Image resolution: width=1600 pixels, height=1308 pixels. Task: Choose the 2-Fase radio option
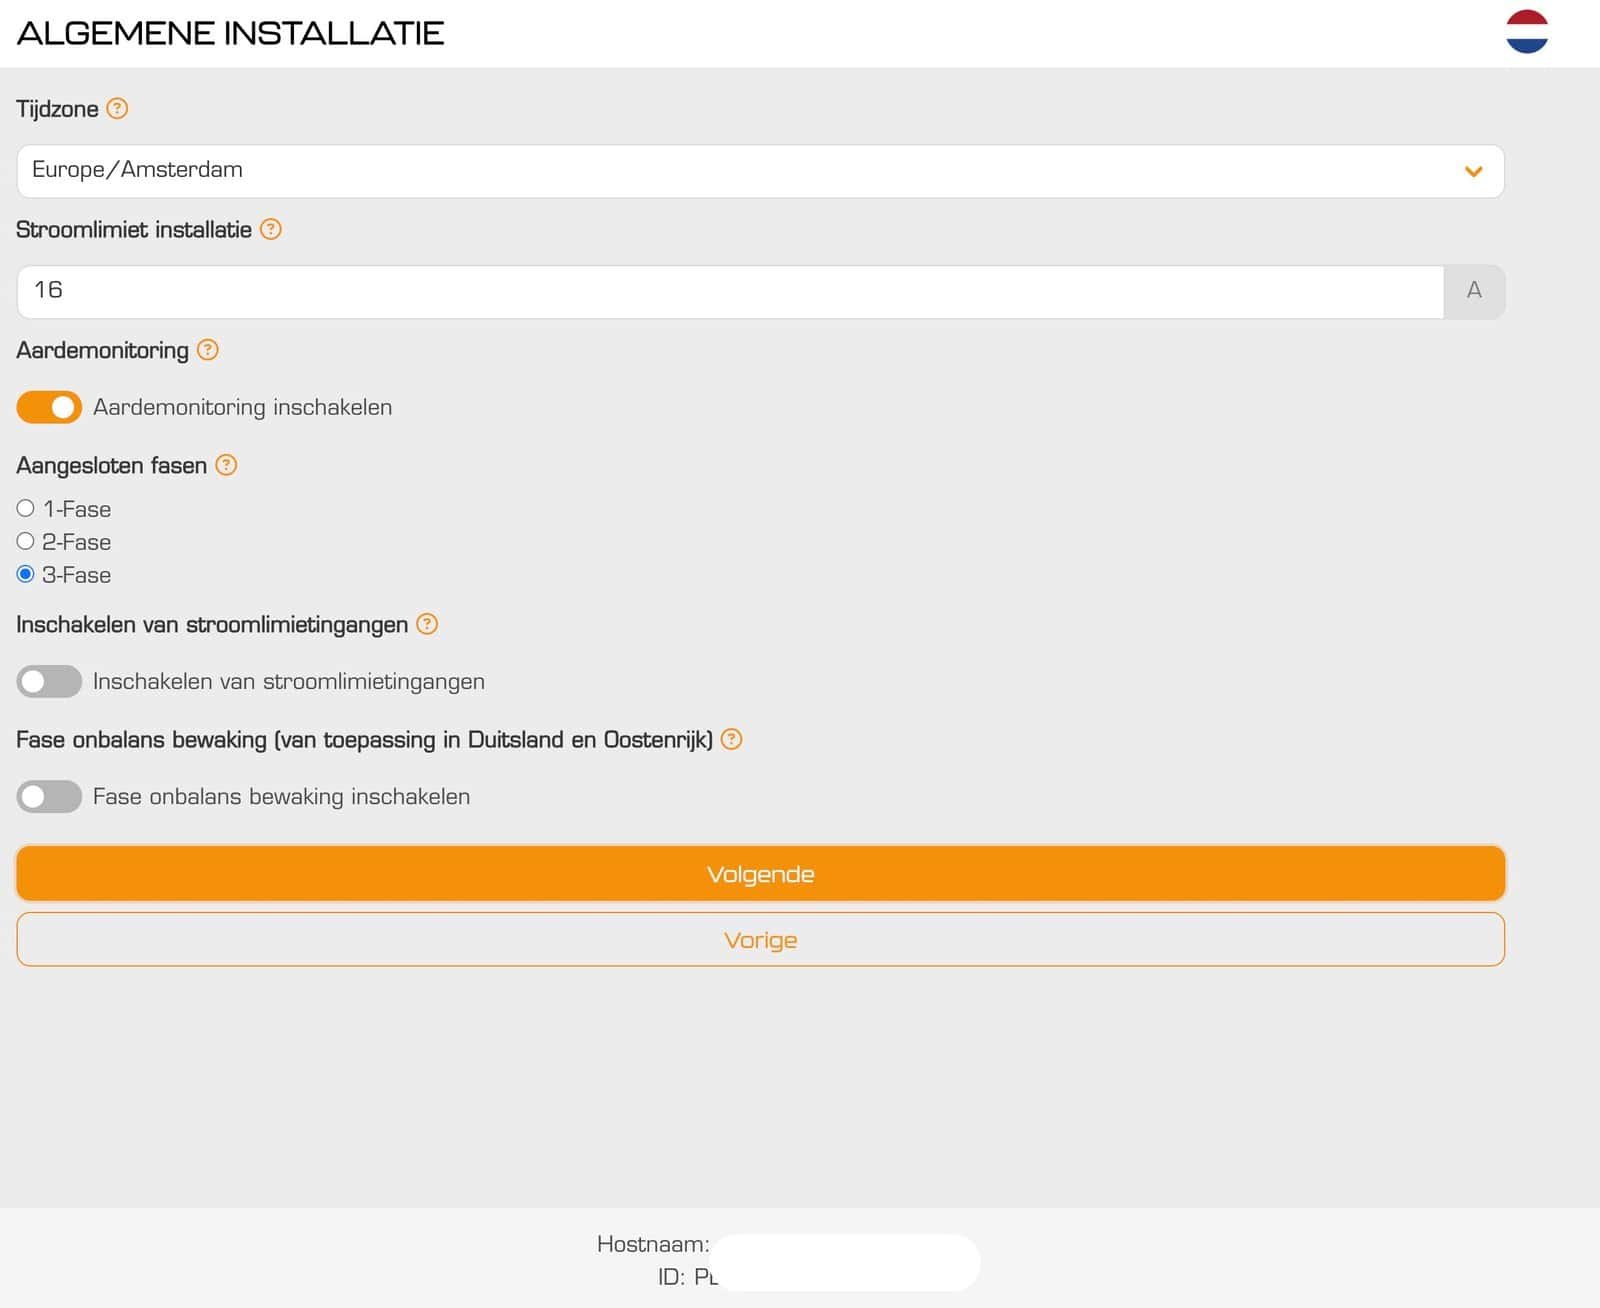pos(26,542)
